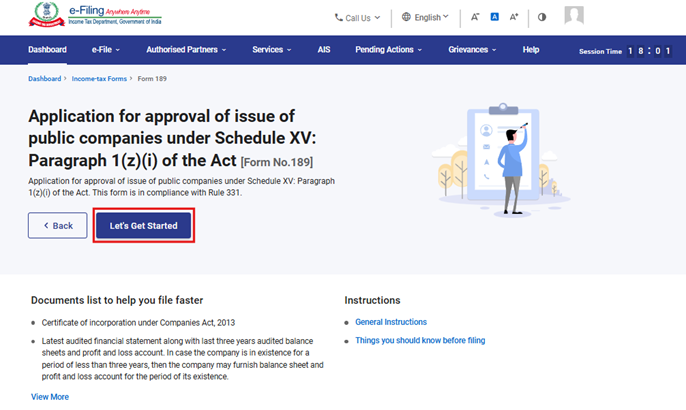Increase font size with A+ icon
The image size is (686, 410).
(x=514, y=17)
